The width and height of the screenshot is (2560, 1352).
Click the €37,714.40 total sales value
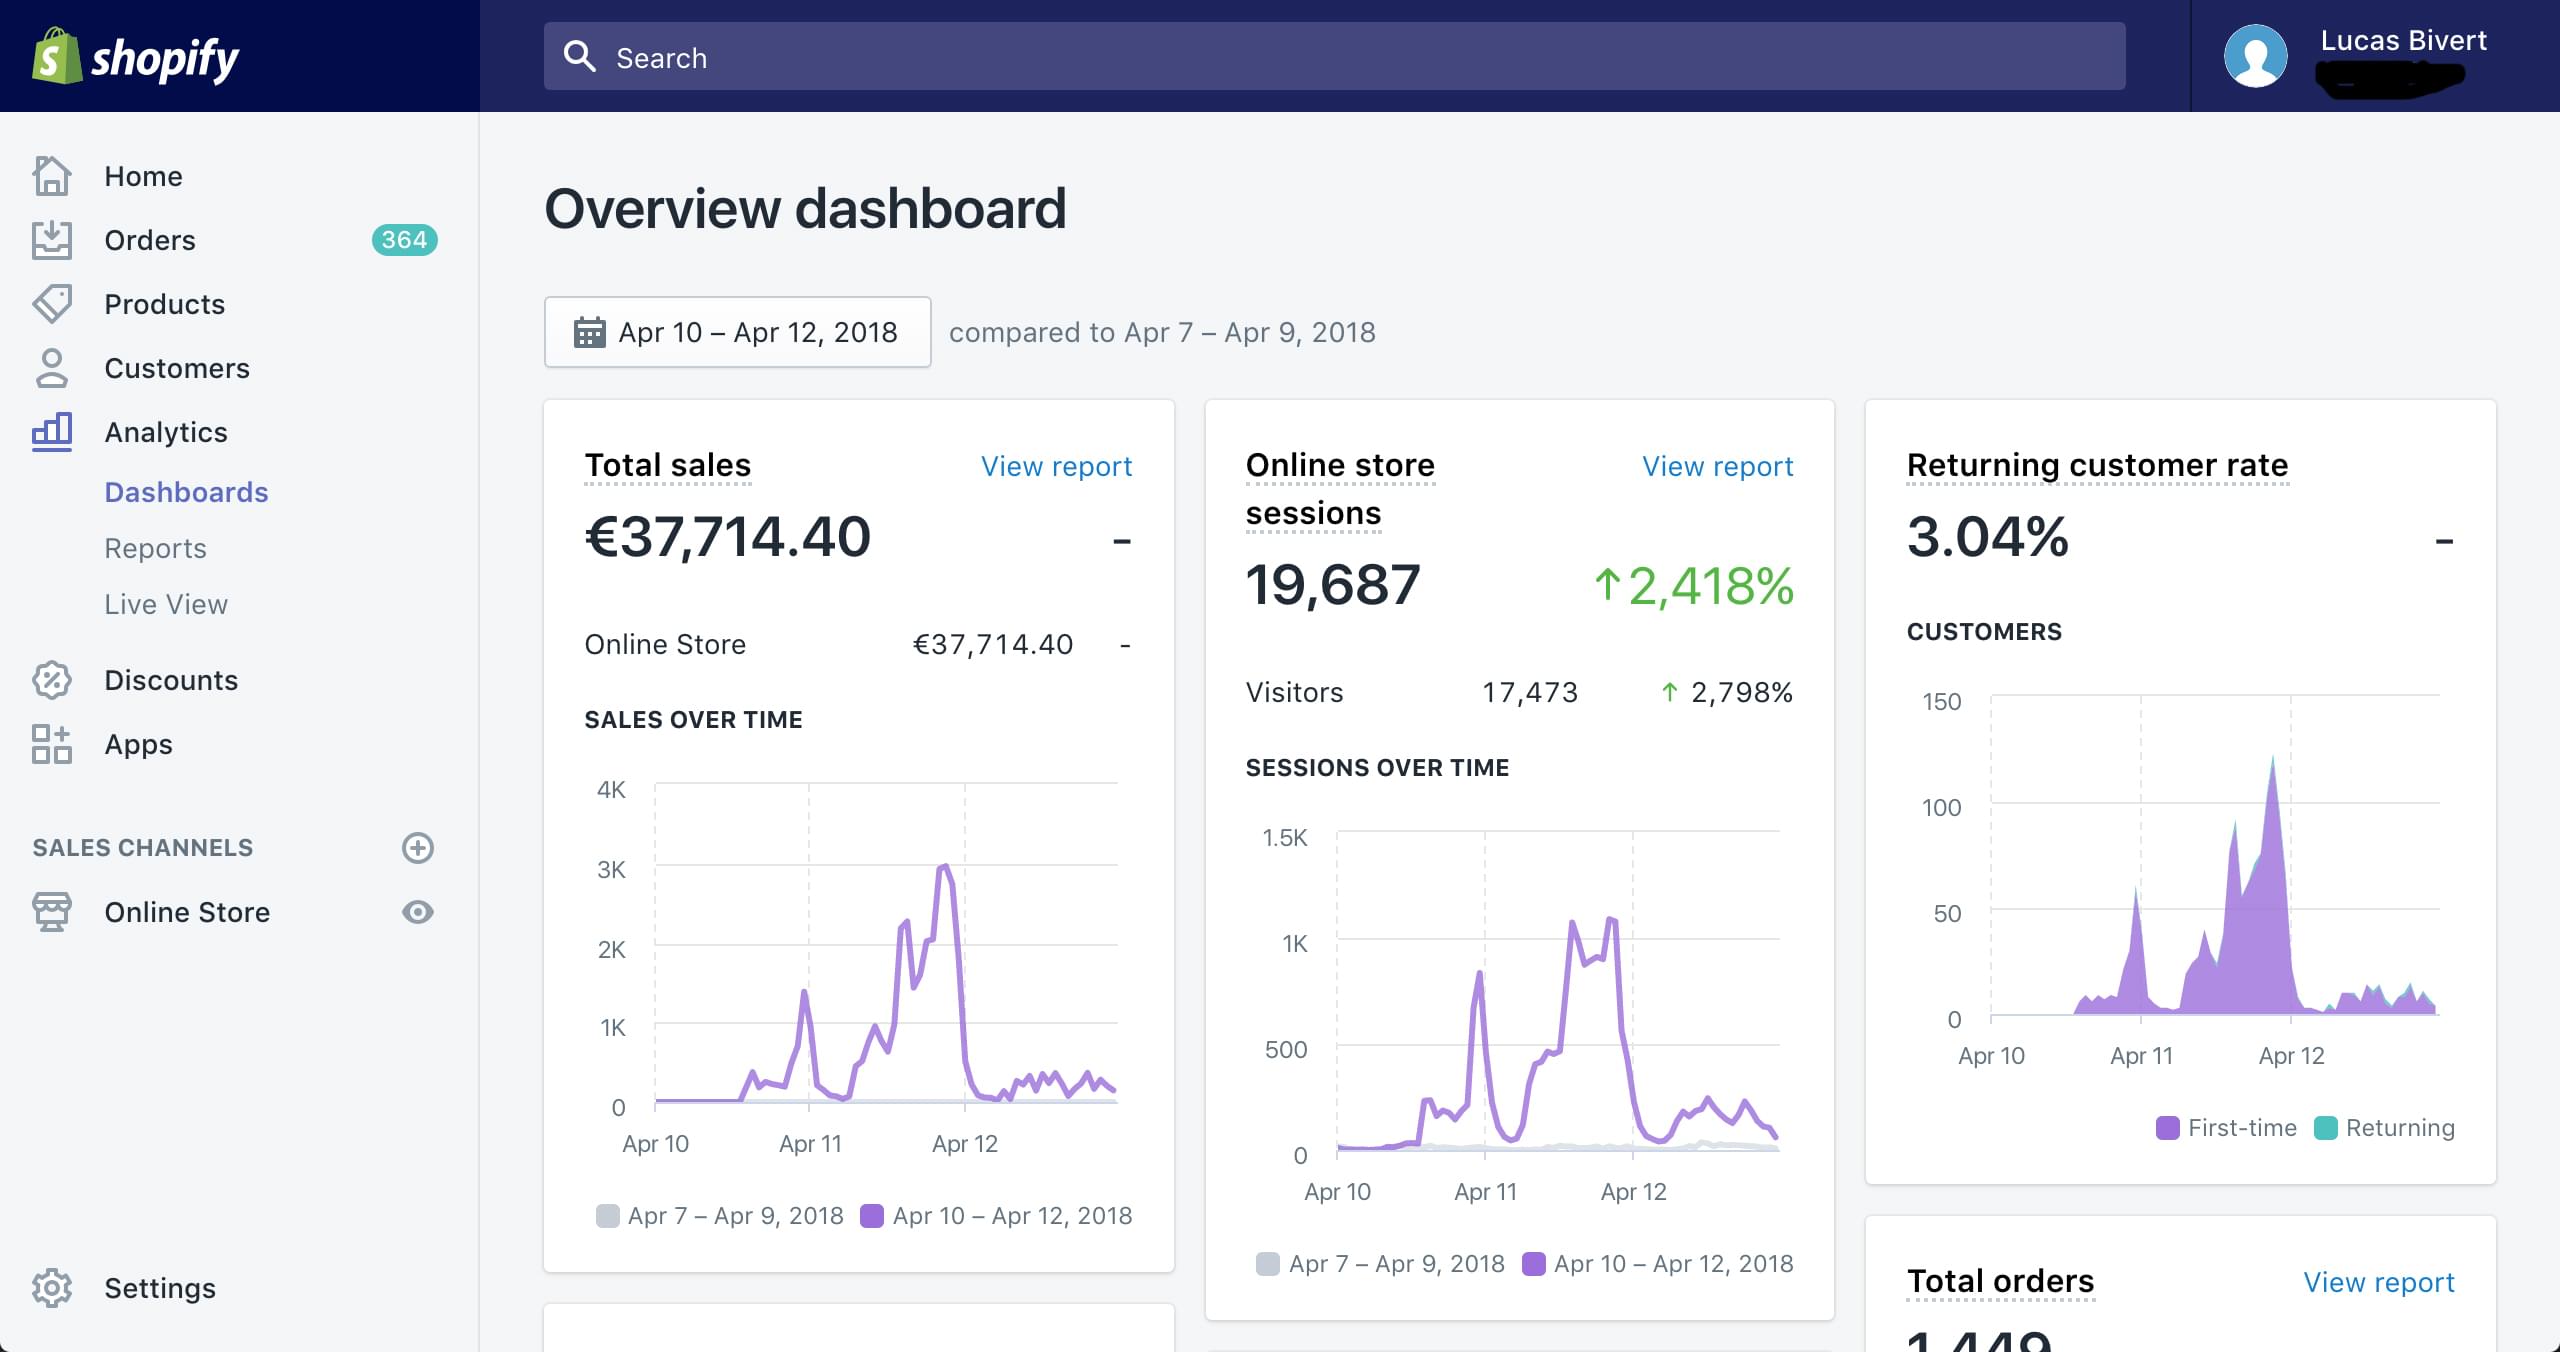[727, 536]
